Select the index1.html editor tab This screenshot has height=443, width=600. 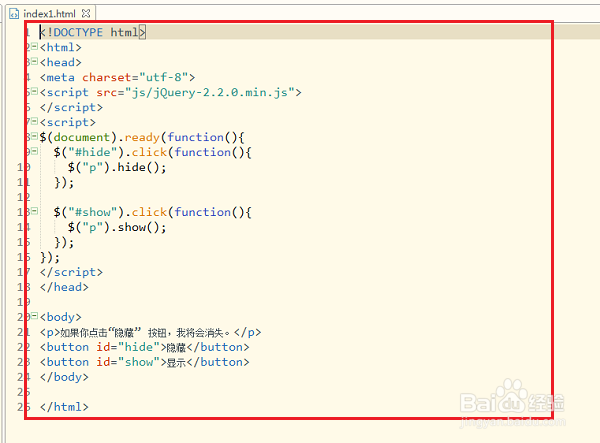pyautogui.click(x=50, y=14)
